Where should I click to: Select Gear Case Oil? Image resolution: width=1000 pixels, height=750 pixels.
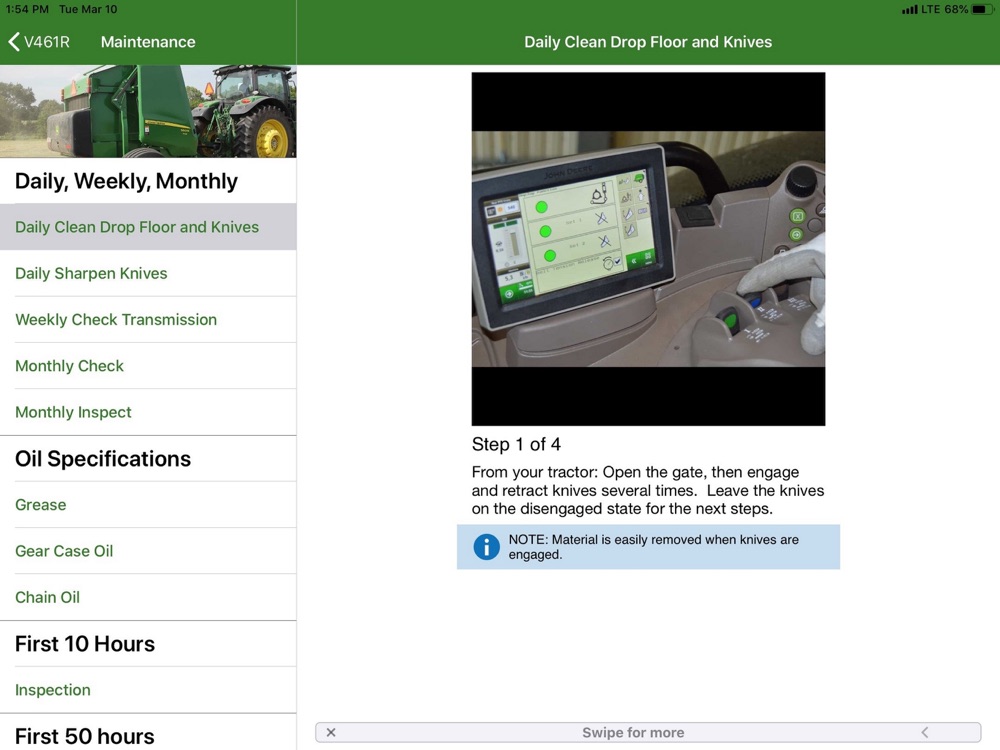64,551
